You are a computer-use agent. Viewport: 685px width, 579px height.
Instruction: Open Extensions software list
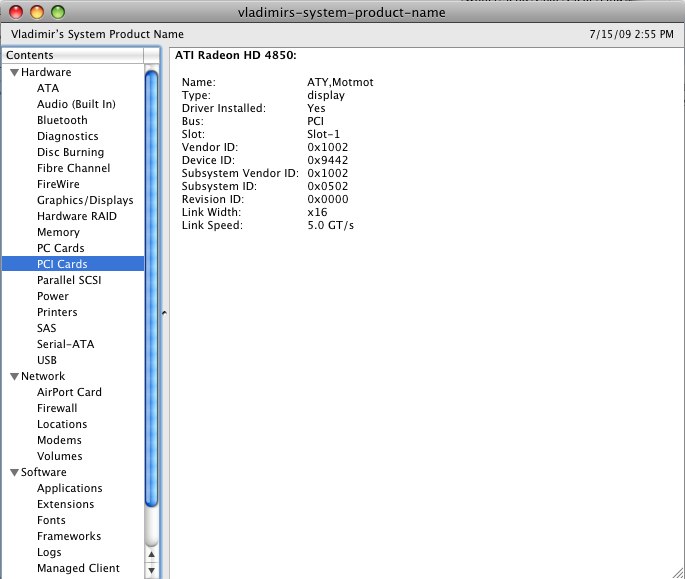pos(66,504)
